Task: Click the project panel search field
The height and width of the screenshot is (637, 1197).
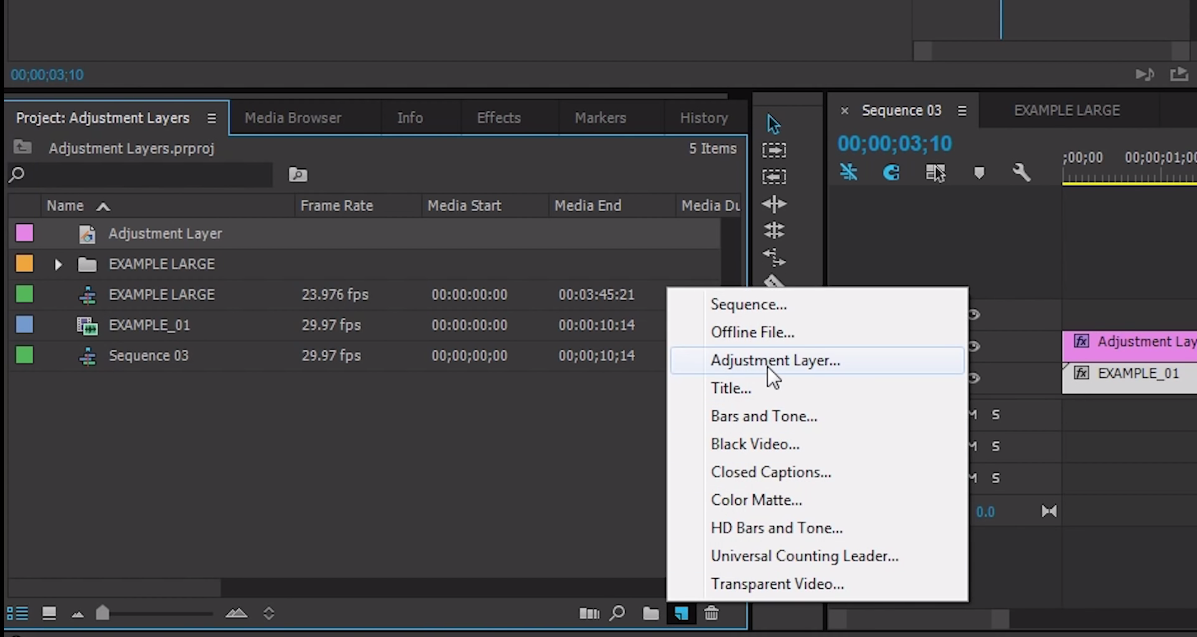Action: [140, 175]
